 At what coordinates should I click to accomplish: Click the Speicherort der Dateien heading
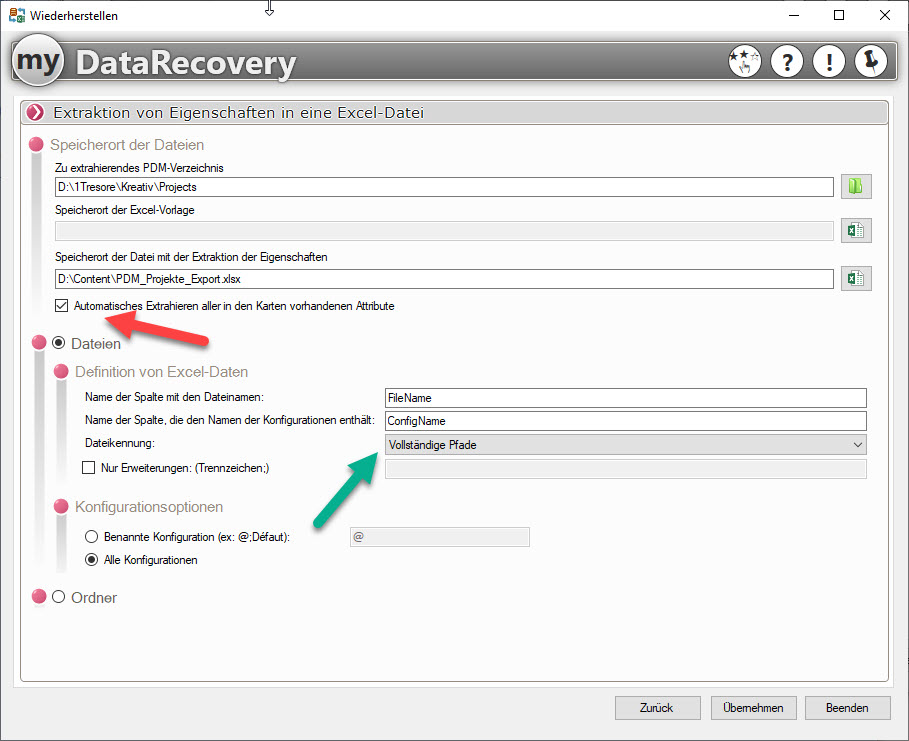(x=127, y=144)
